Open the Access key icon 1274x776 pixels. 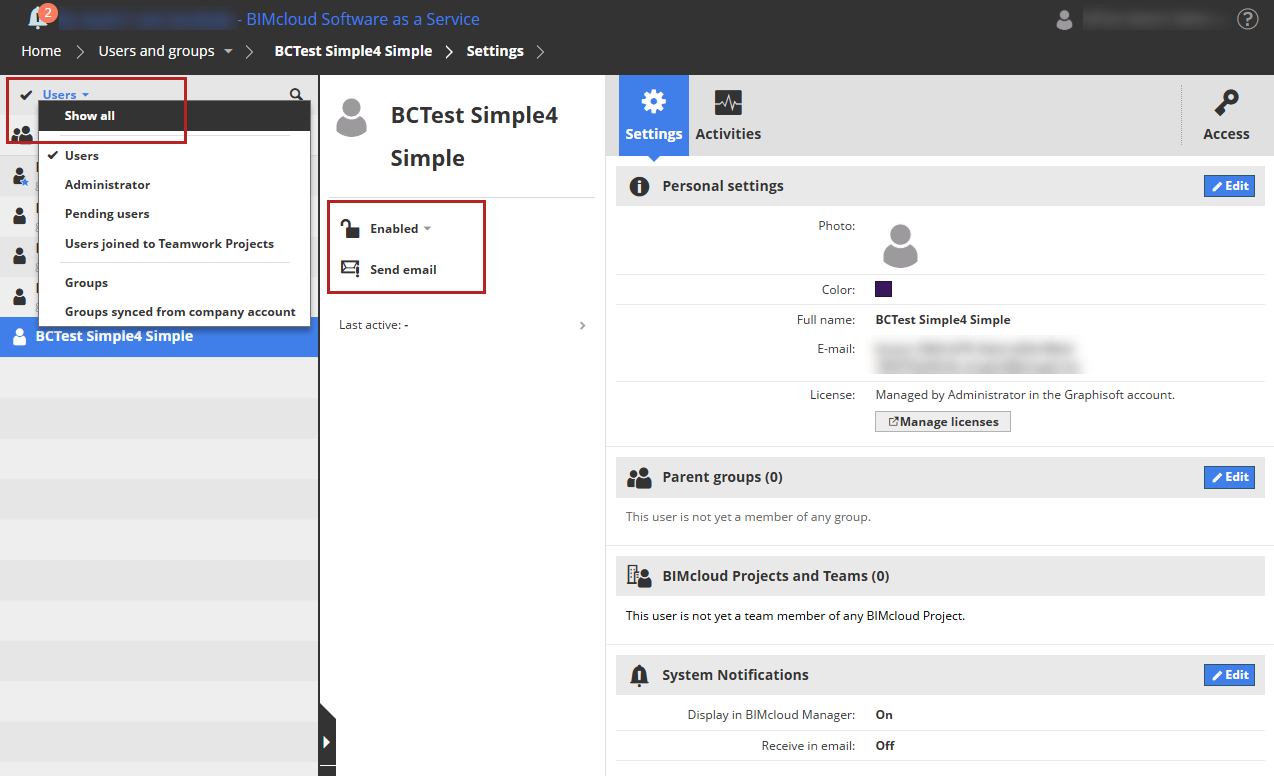coord(1226,103)
